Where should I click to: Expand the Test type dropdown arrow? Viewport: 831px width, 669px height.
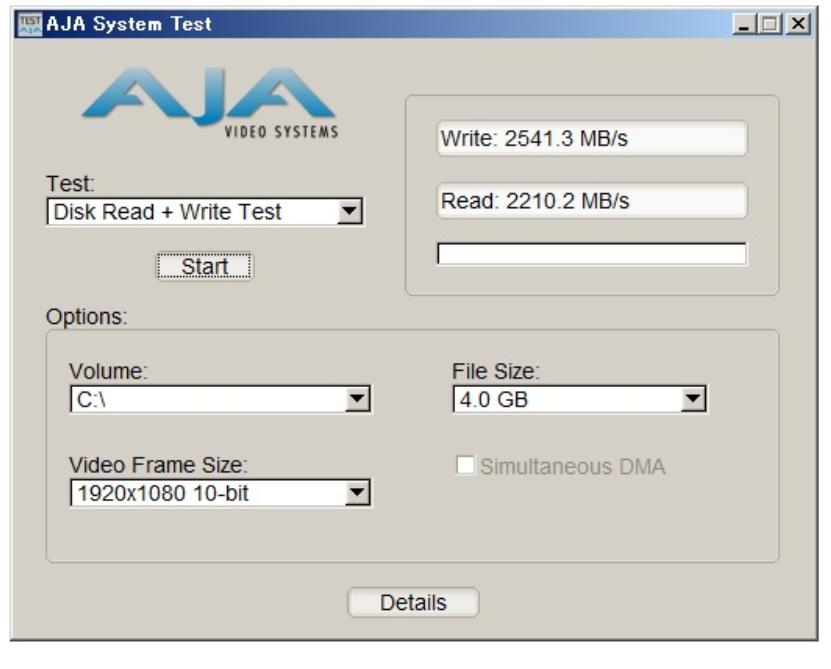(x=348, y=212)
